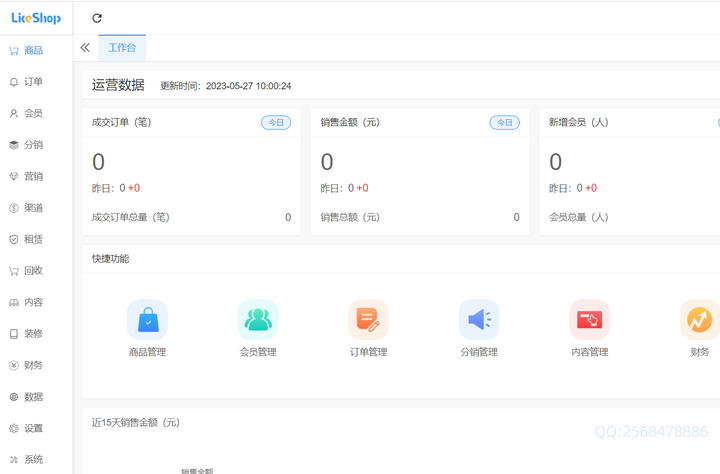Click 销售总额（元） text
This screenshot has width=720, height=474.
350,217
